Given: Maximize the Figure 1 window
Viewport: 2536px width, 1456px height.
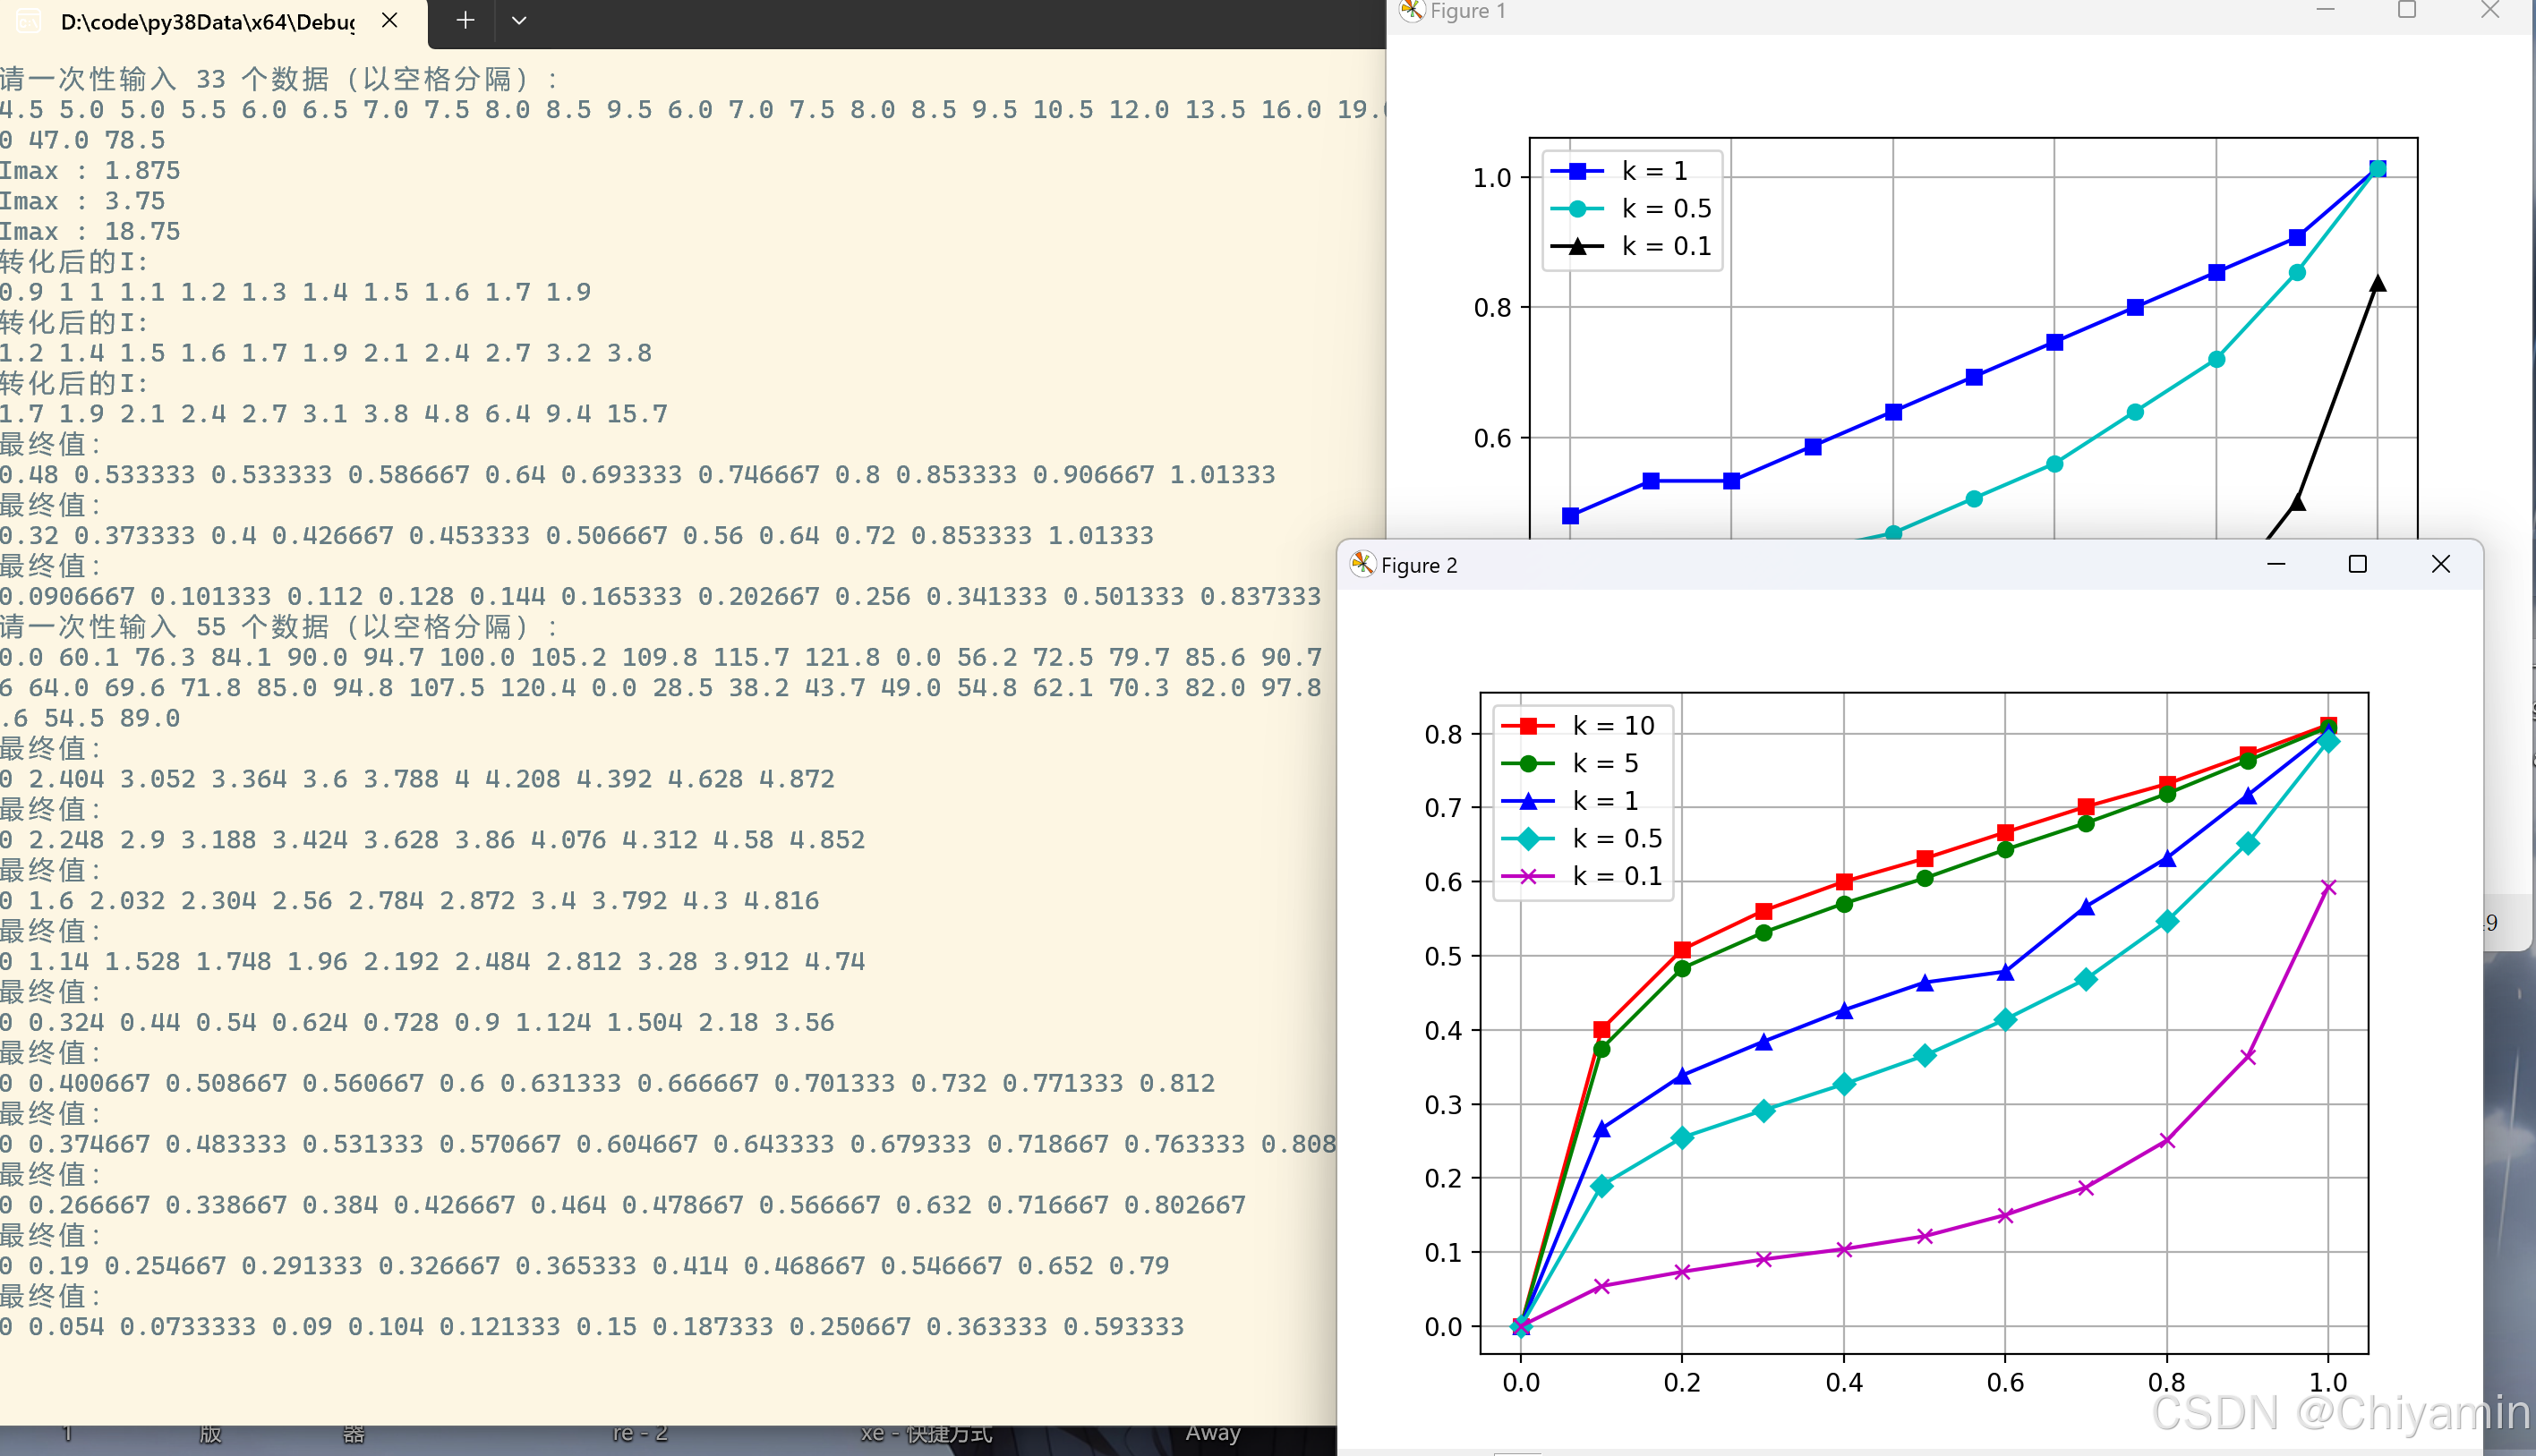Looking at the screenshot, I should click(x=2407, y=10).
